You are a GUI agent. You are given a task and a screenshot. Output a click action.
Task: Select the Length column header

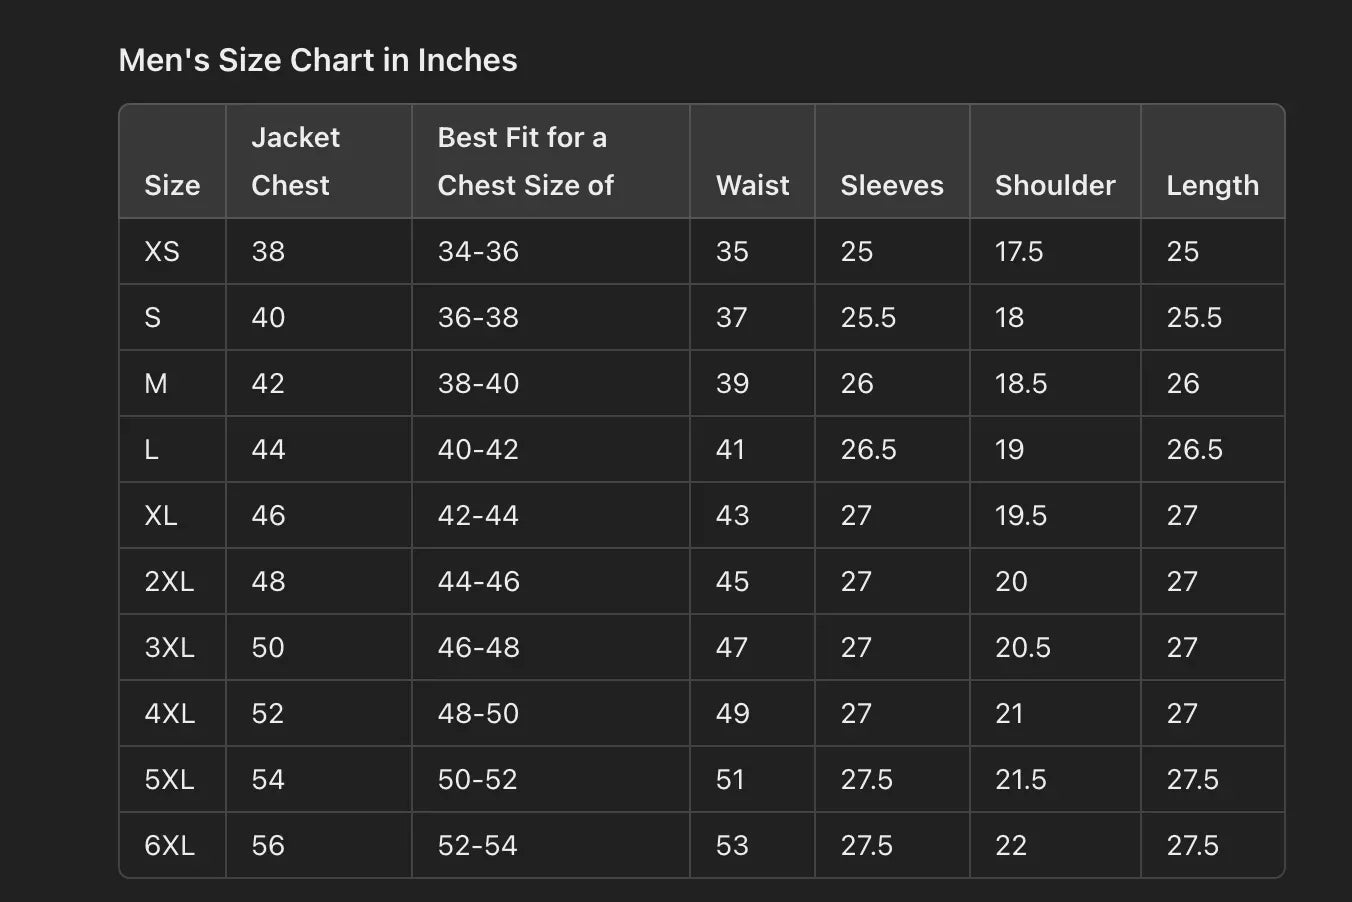click(x=1212, y=185)
